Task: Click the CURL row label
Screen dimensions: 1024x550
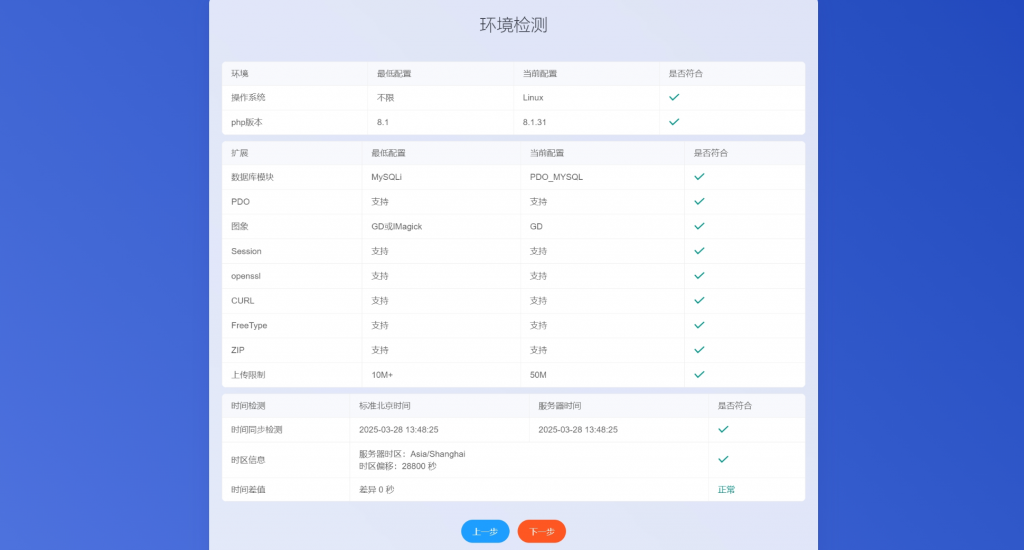Action: (x=242, y=301)
